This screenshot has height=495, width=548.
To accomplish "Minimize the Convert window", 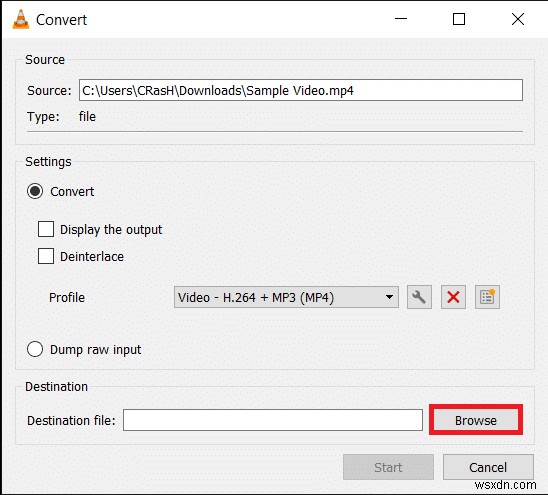I will point(401,19).
